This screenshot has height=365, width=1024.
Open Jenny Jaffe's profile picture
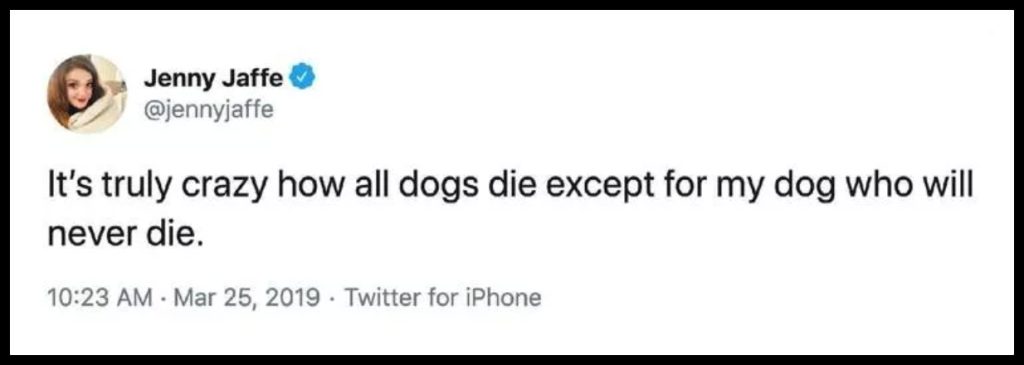click(87, 95)
